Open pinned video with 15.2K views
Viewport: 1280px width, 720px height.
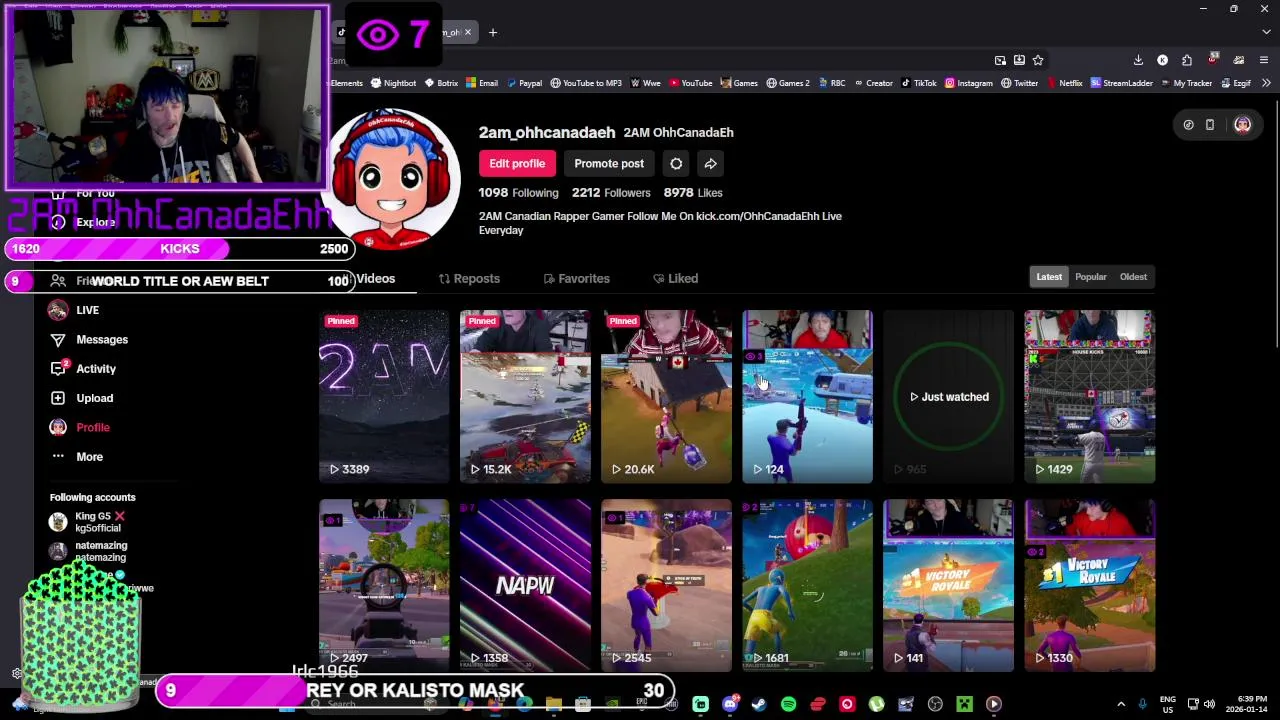tap(525, 397)
